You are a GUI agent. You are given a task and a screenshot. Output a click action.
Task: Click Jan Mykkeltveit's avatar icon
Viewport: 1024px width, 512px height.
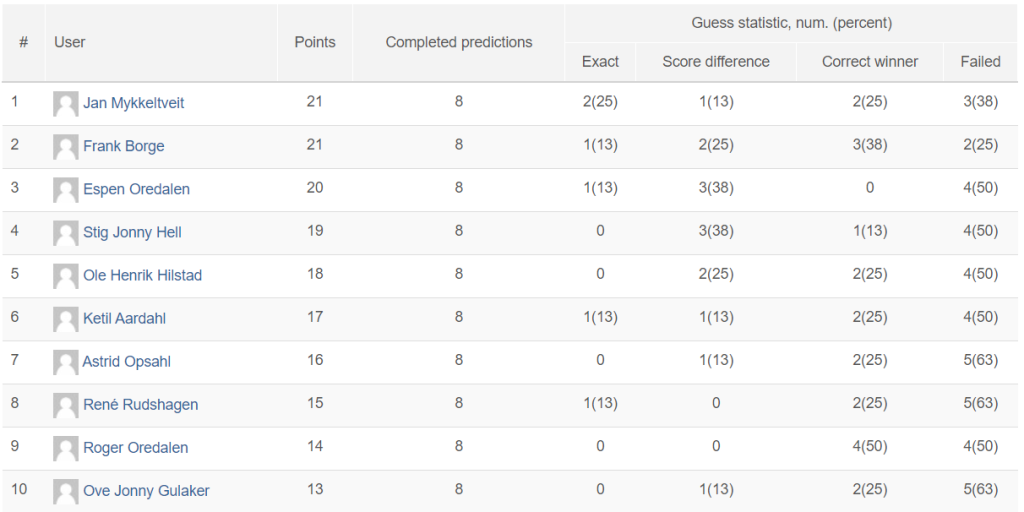65,104
